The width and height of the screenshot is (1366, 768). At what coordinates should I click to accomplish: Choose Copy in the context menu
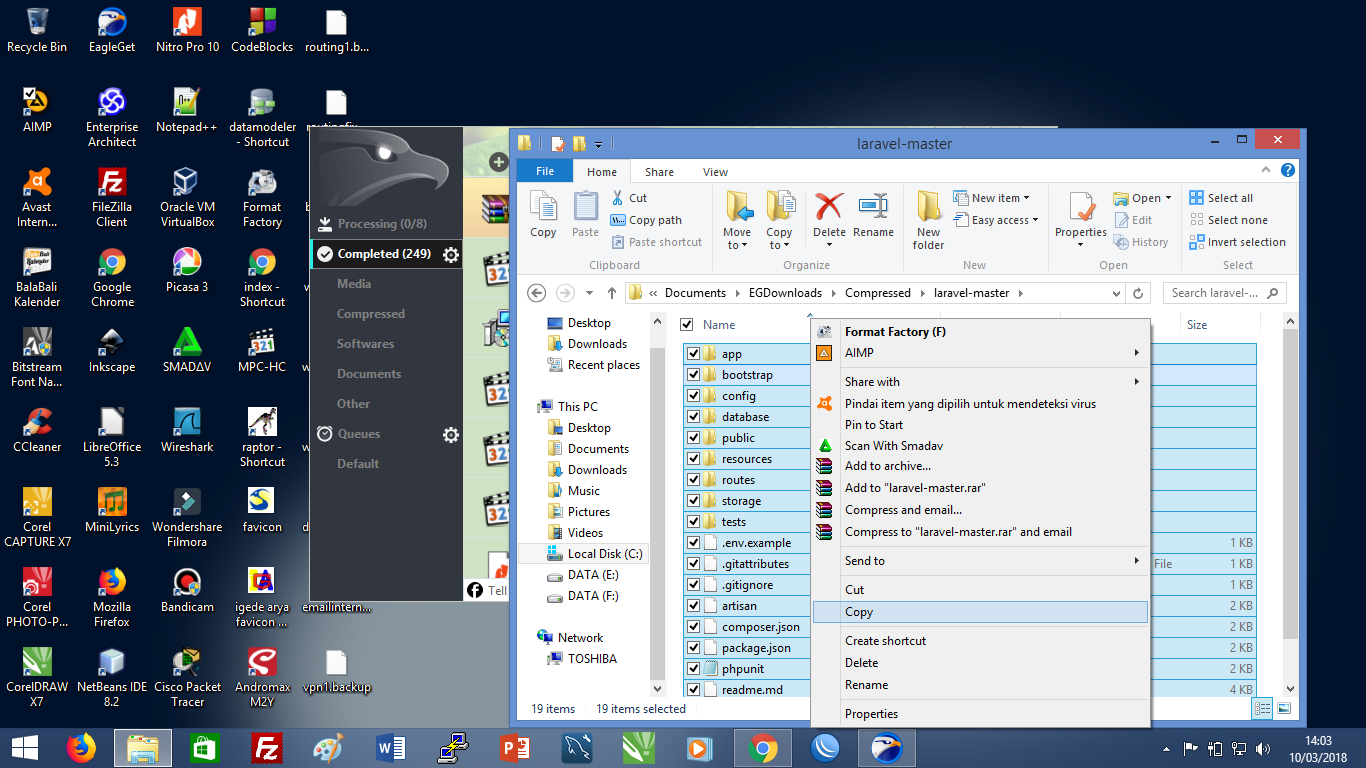pos(980,612)
